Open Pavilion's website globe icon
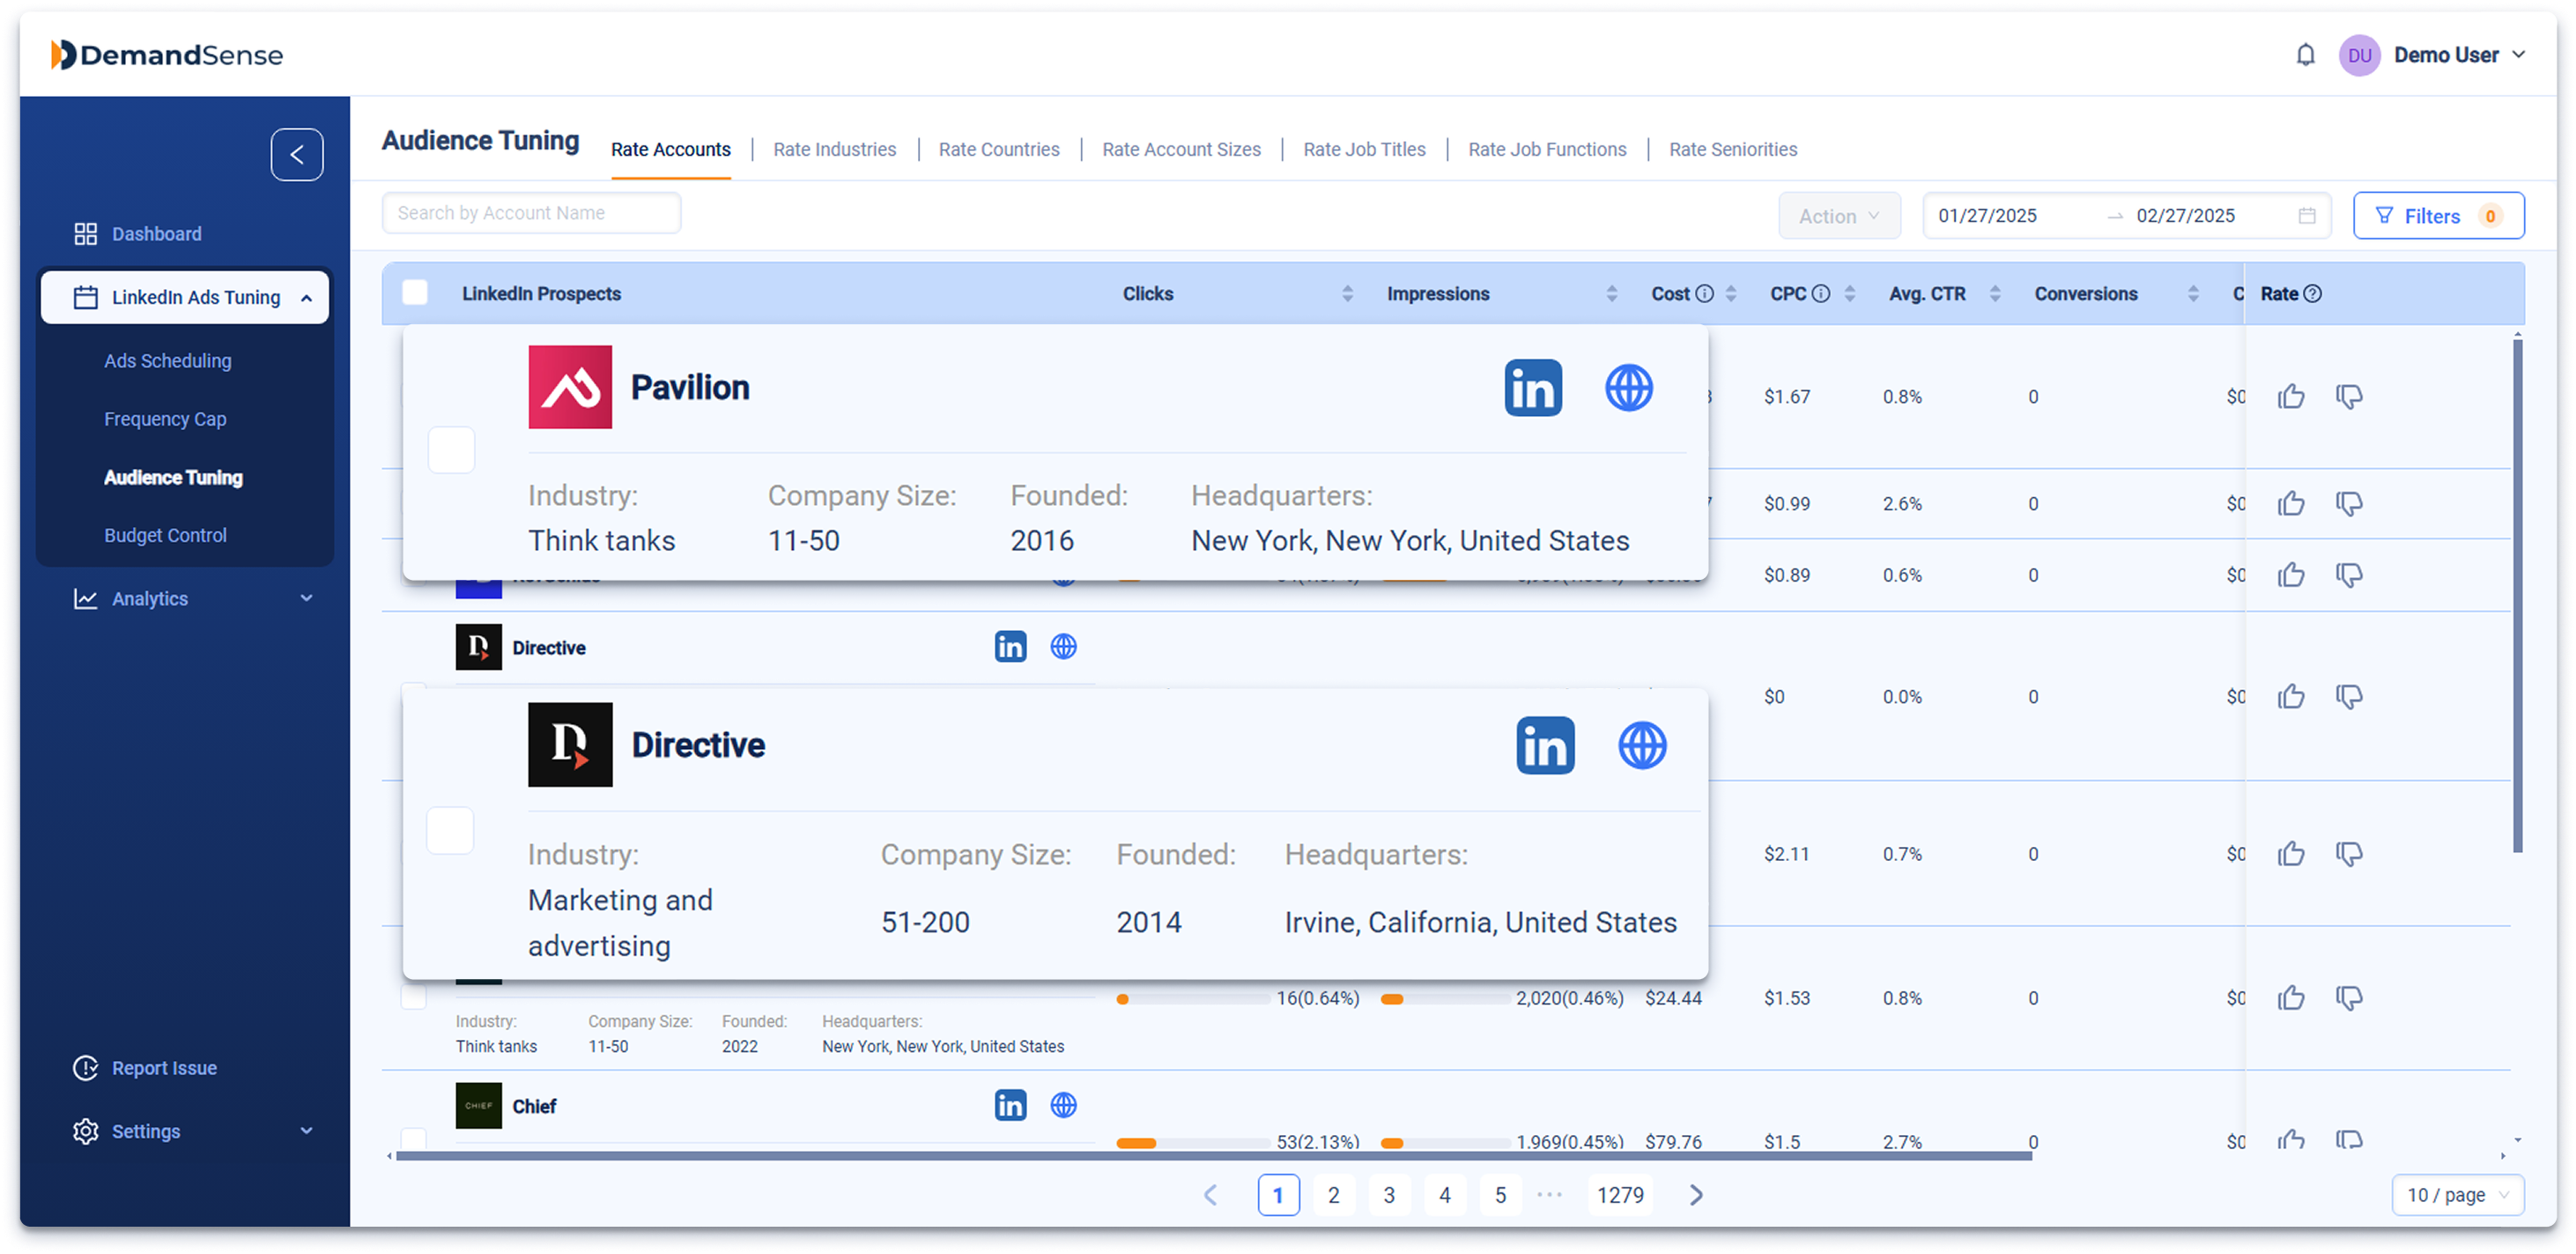 point(1629,388)
